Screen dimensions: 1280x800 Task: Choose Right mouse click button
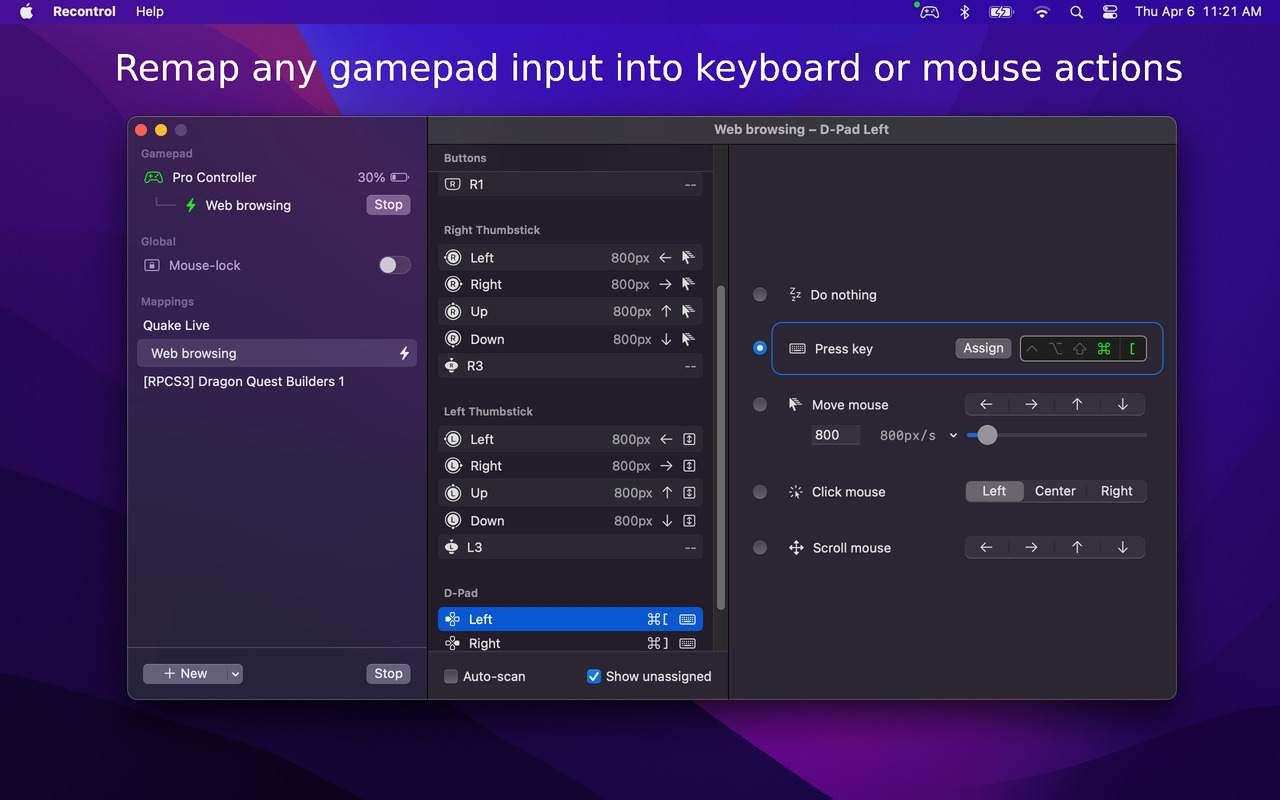[x=1116, y=491]
